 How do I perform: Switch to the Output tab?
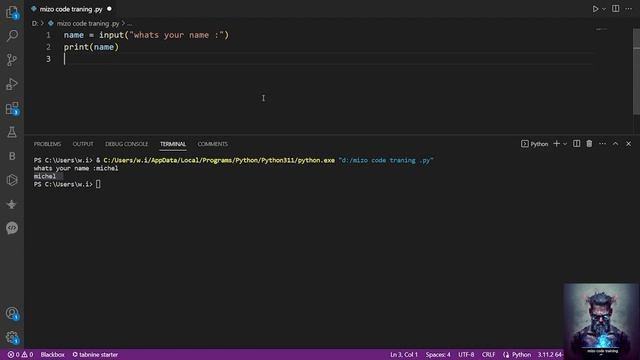pos(83,144)
